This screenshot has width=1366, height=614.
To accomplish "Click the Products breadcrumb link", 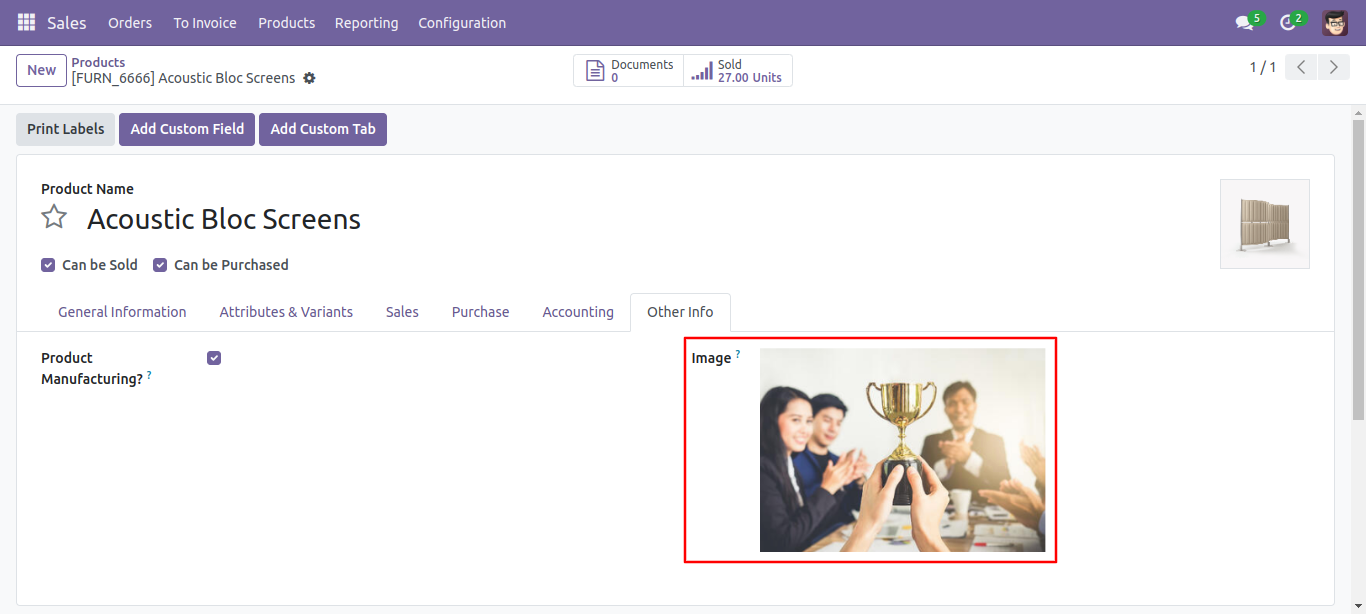I will (98, 62).
